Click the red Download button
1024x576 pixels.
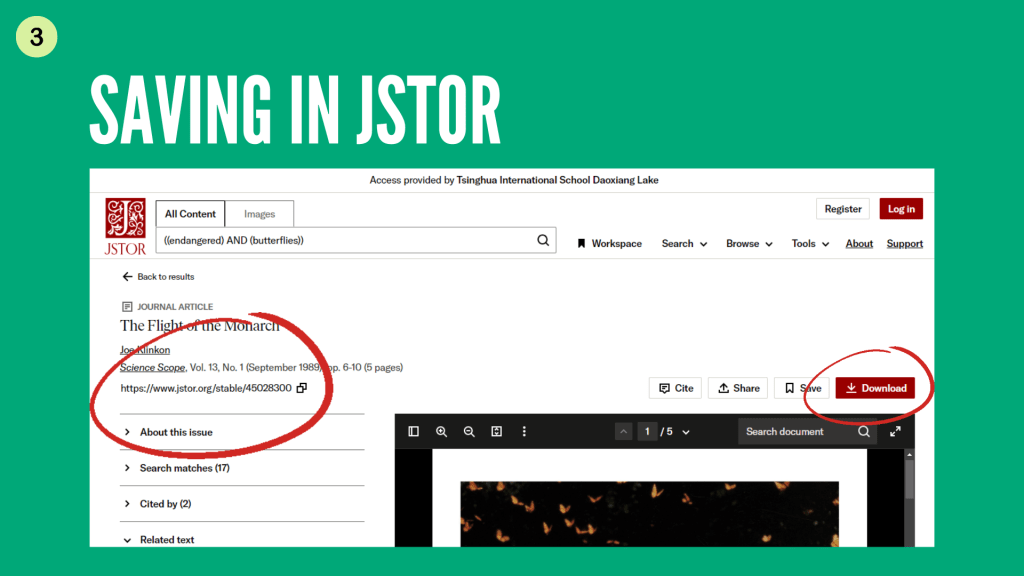click(875, 388)
